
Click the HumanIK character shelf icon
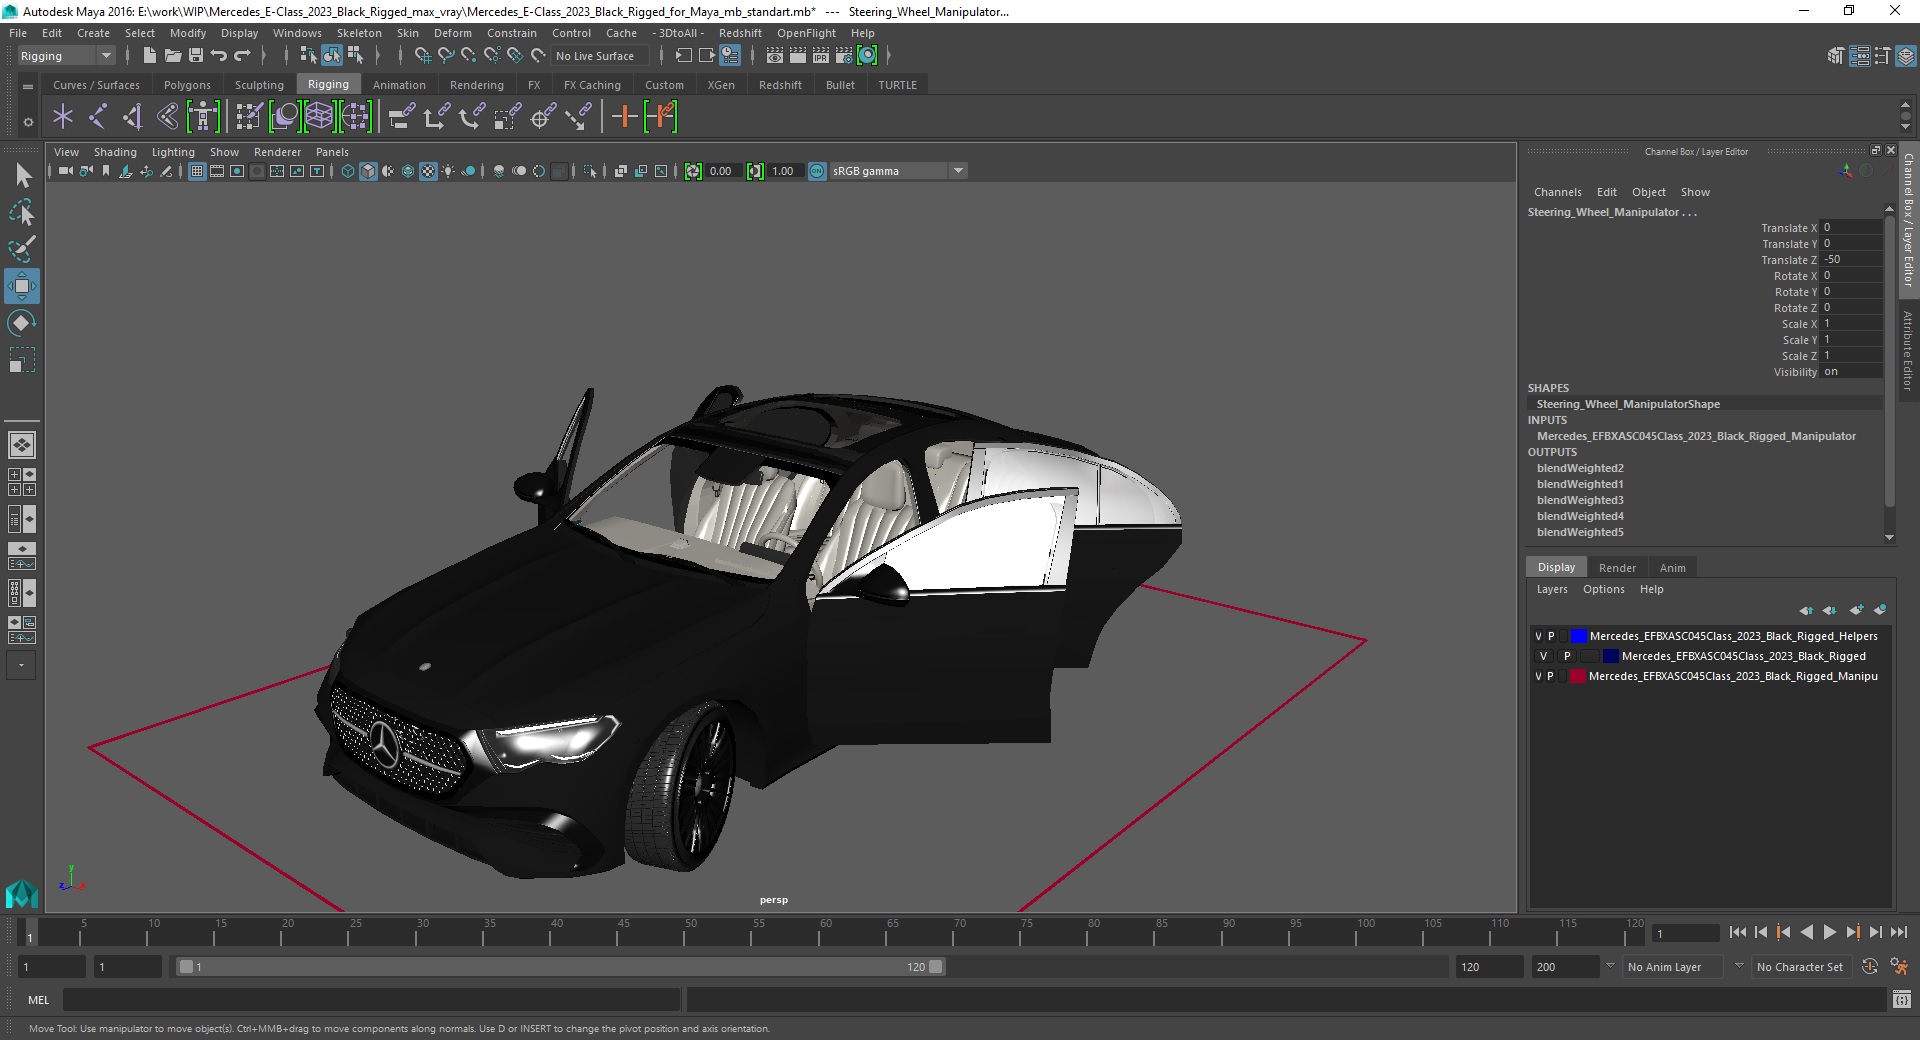tap(203, 117)
